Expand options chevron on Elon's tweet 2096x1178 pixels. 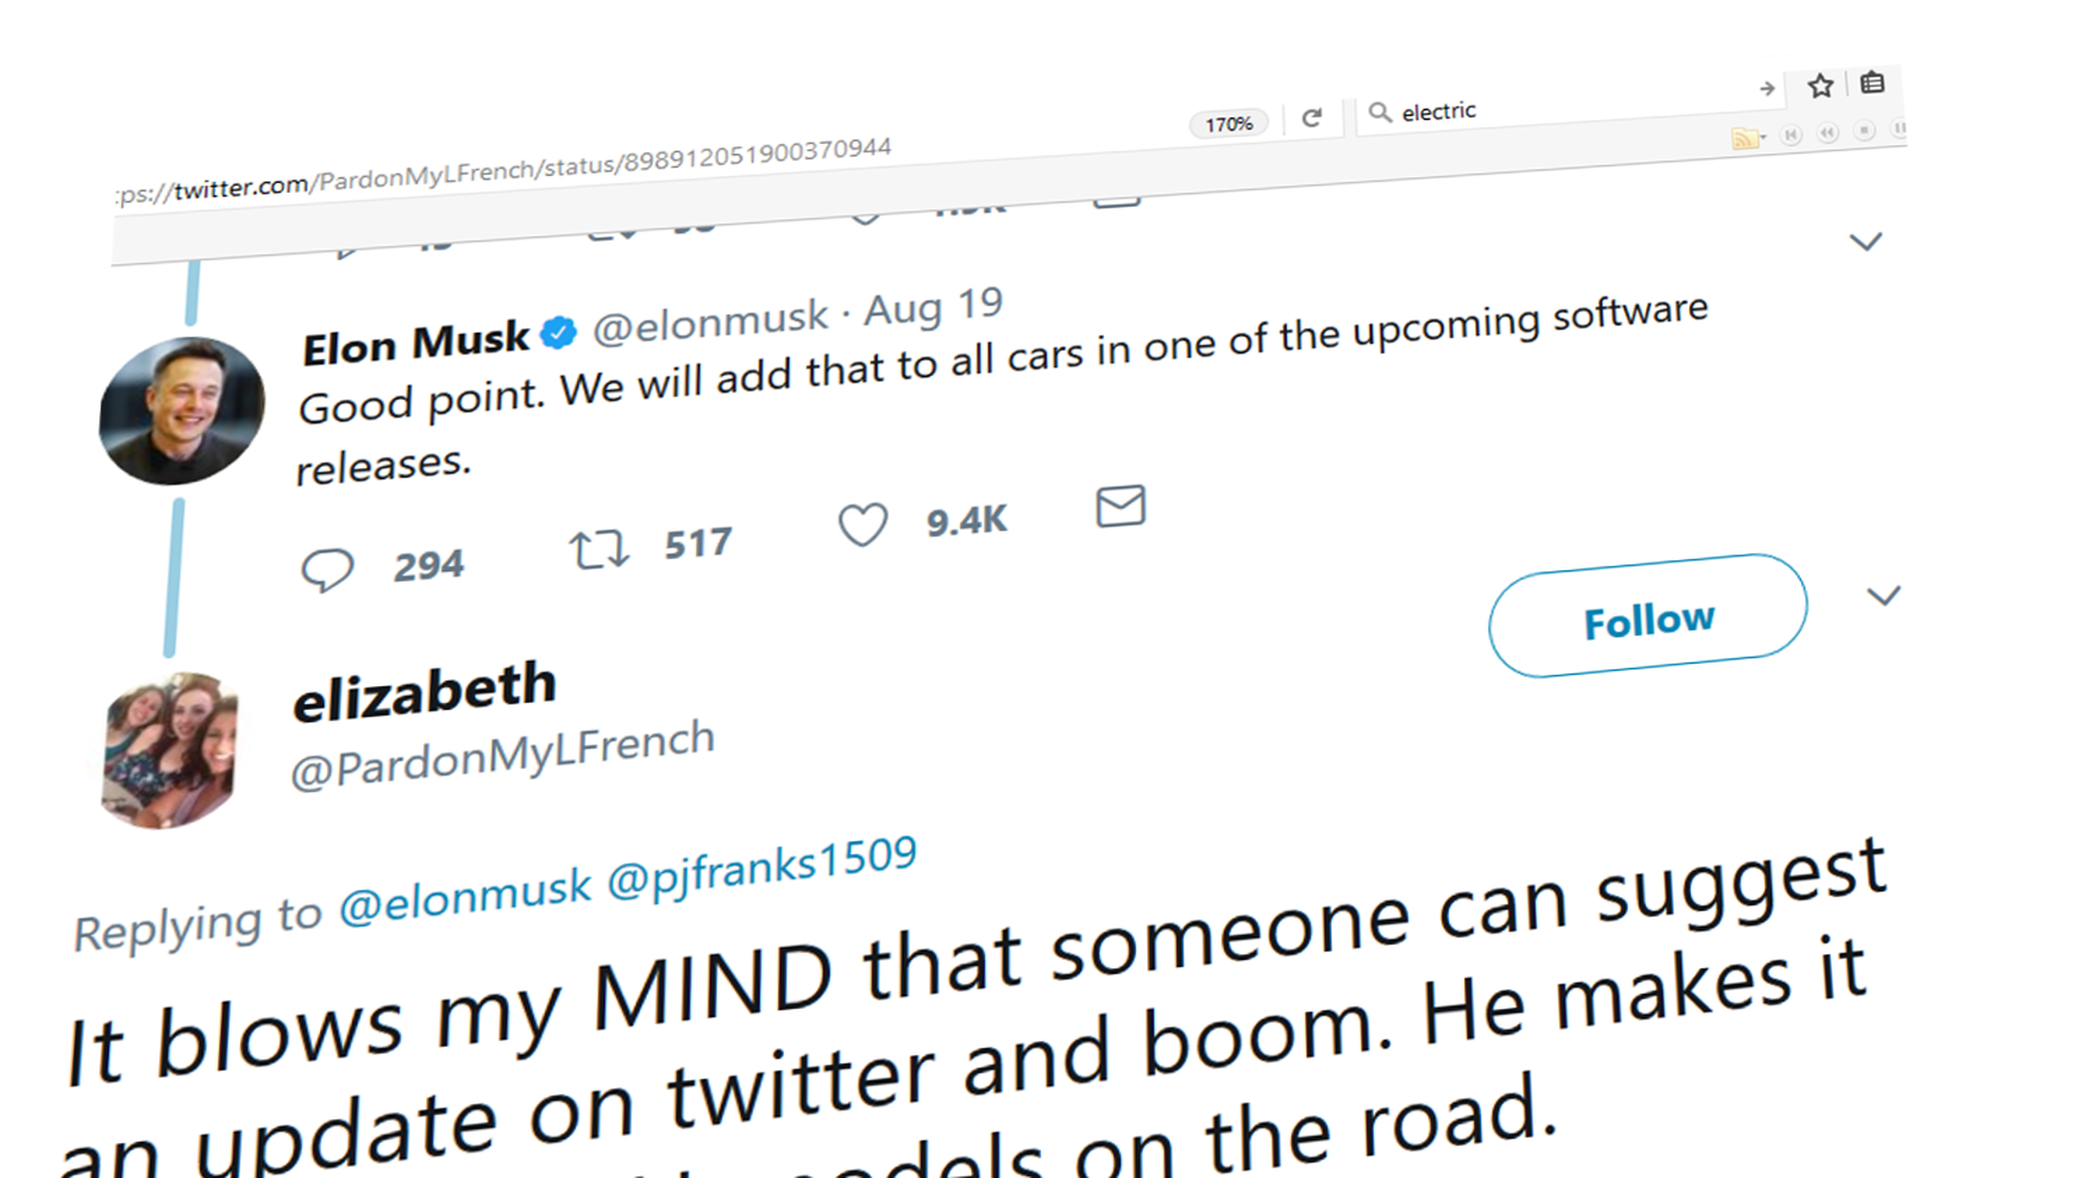coord(1865,242)
